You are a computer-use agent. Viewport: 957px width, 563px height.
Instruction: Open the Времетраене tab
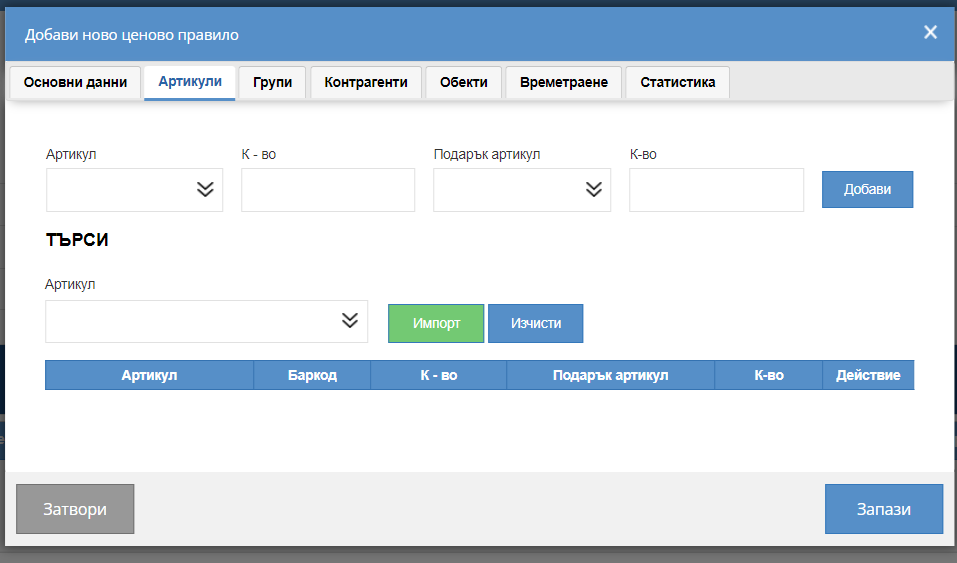tap(564, 82)
